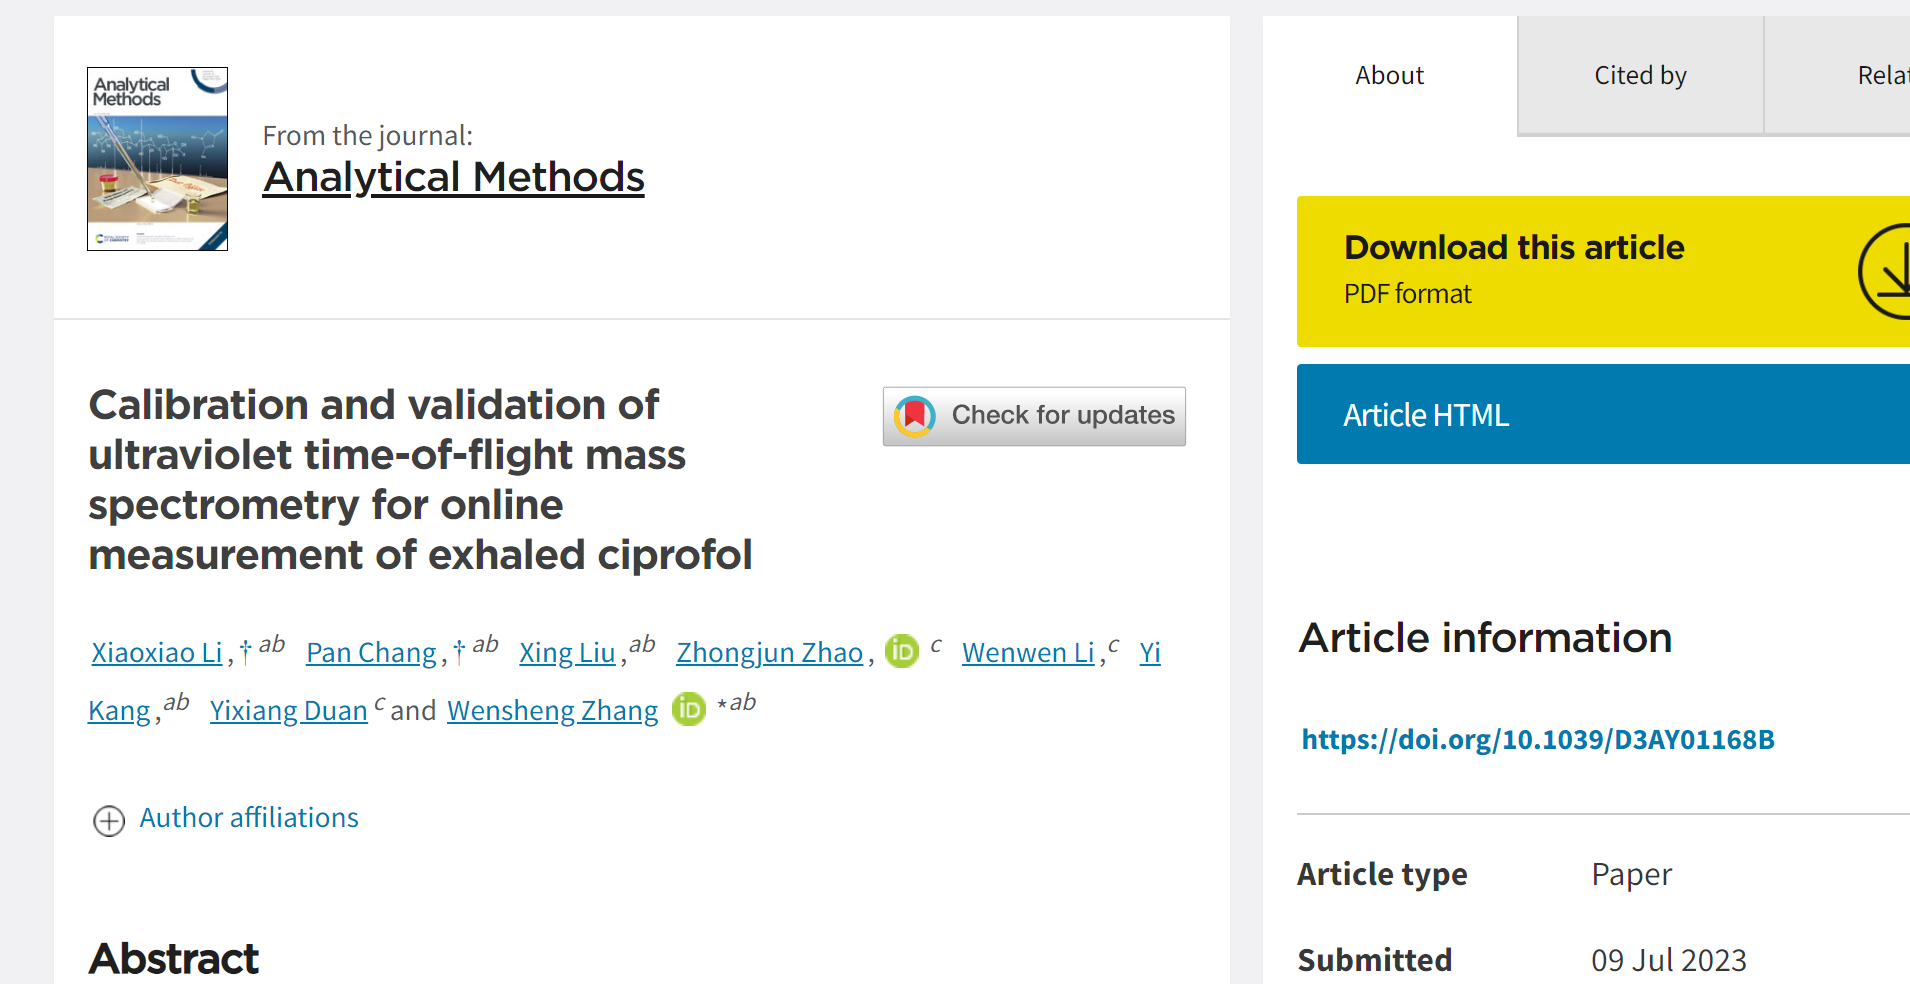Click author name Yixiang Duan
This screenshot has height=984, width=1910.
point(288,711)
